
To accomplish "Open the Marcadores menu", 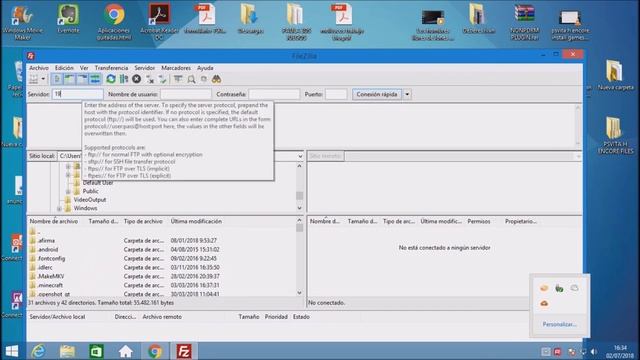I will (x=176, y=68).
